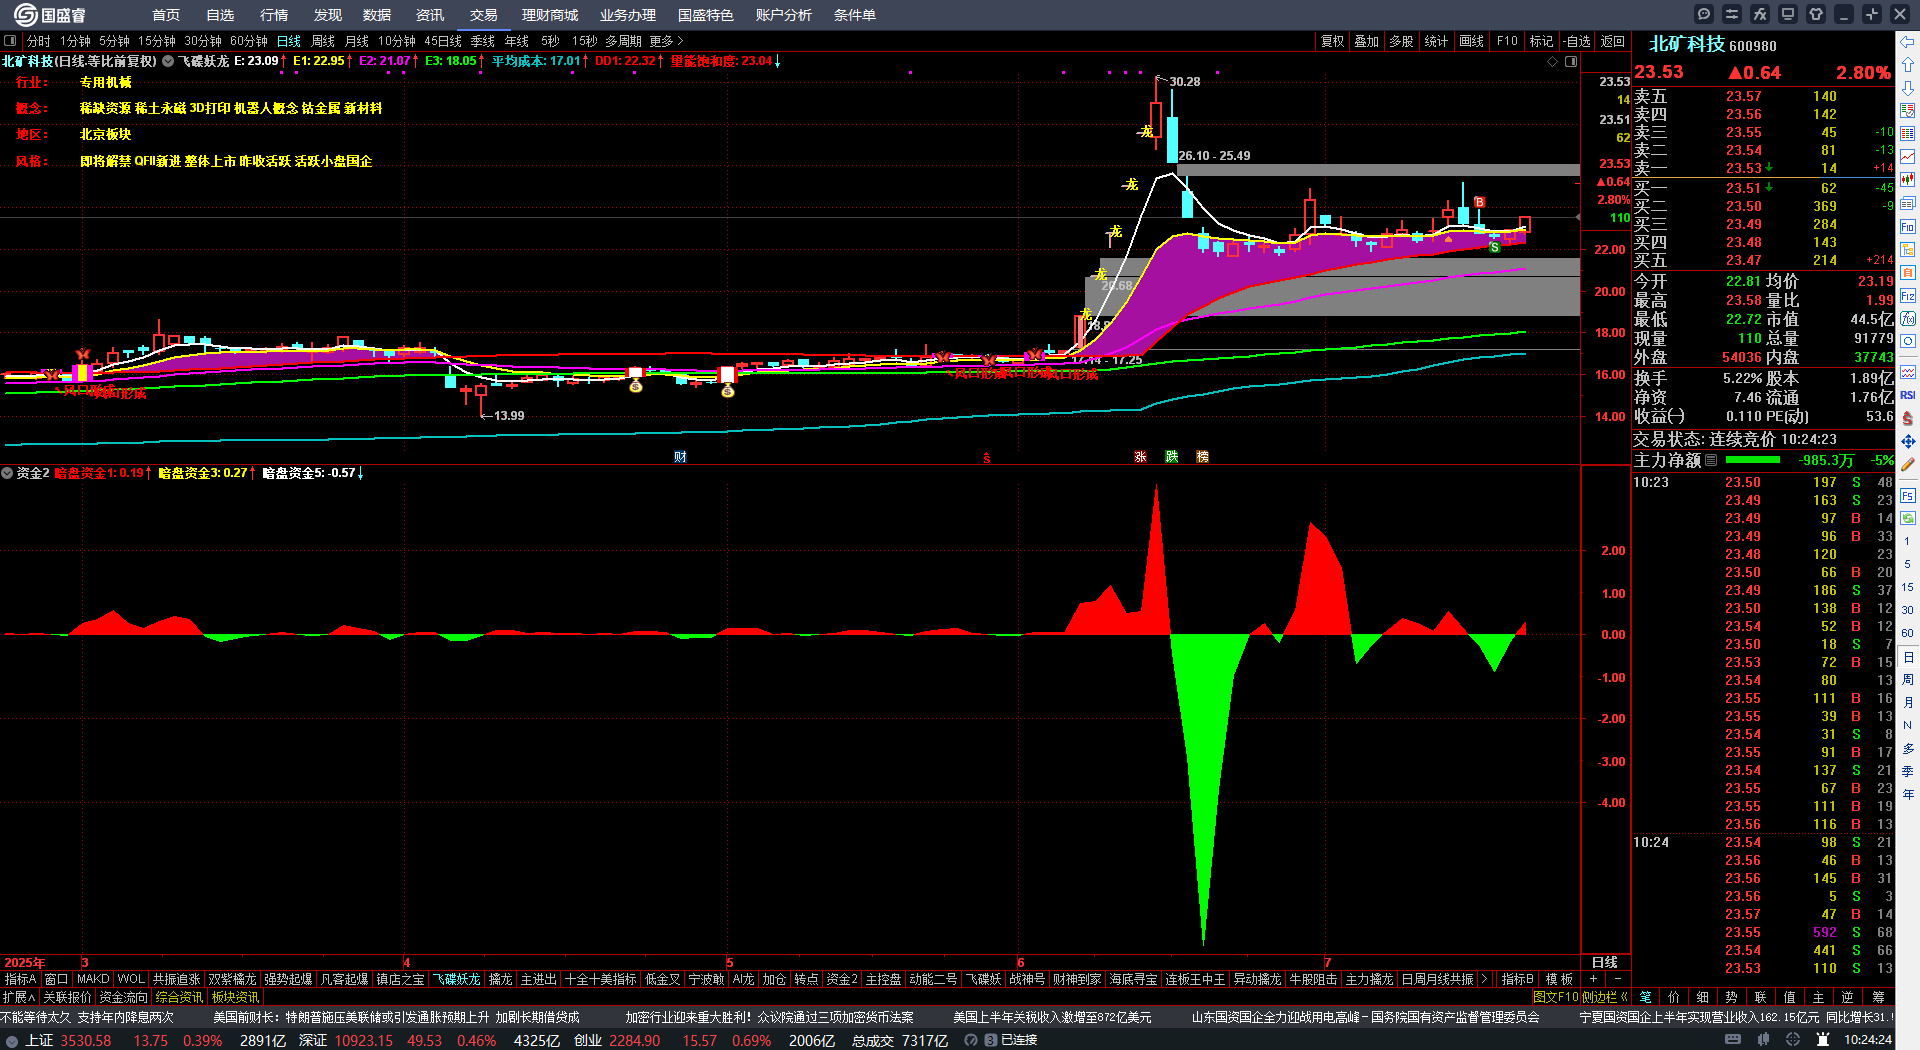Image resolution: width=1920 pixels, height=1050 pixels.
Task: Open the 理财商城 menu
Action: pos(550,15)
